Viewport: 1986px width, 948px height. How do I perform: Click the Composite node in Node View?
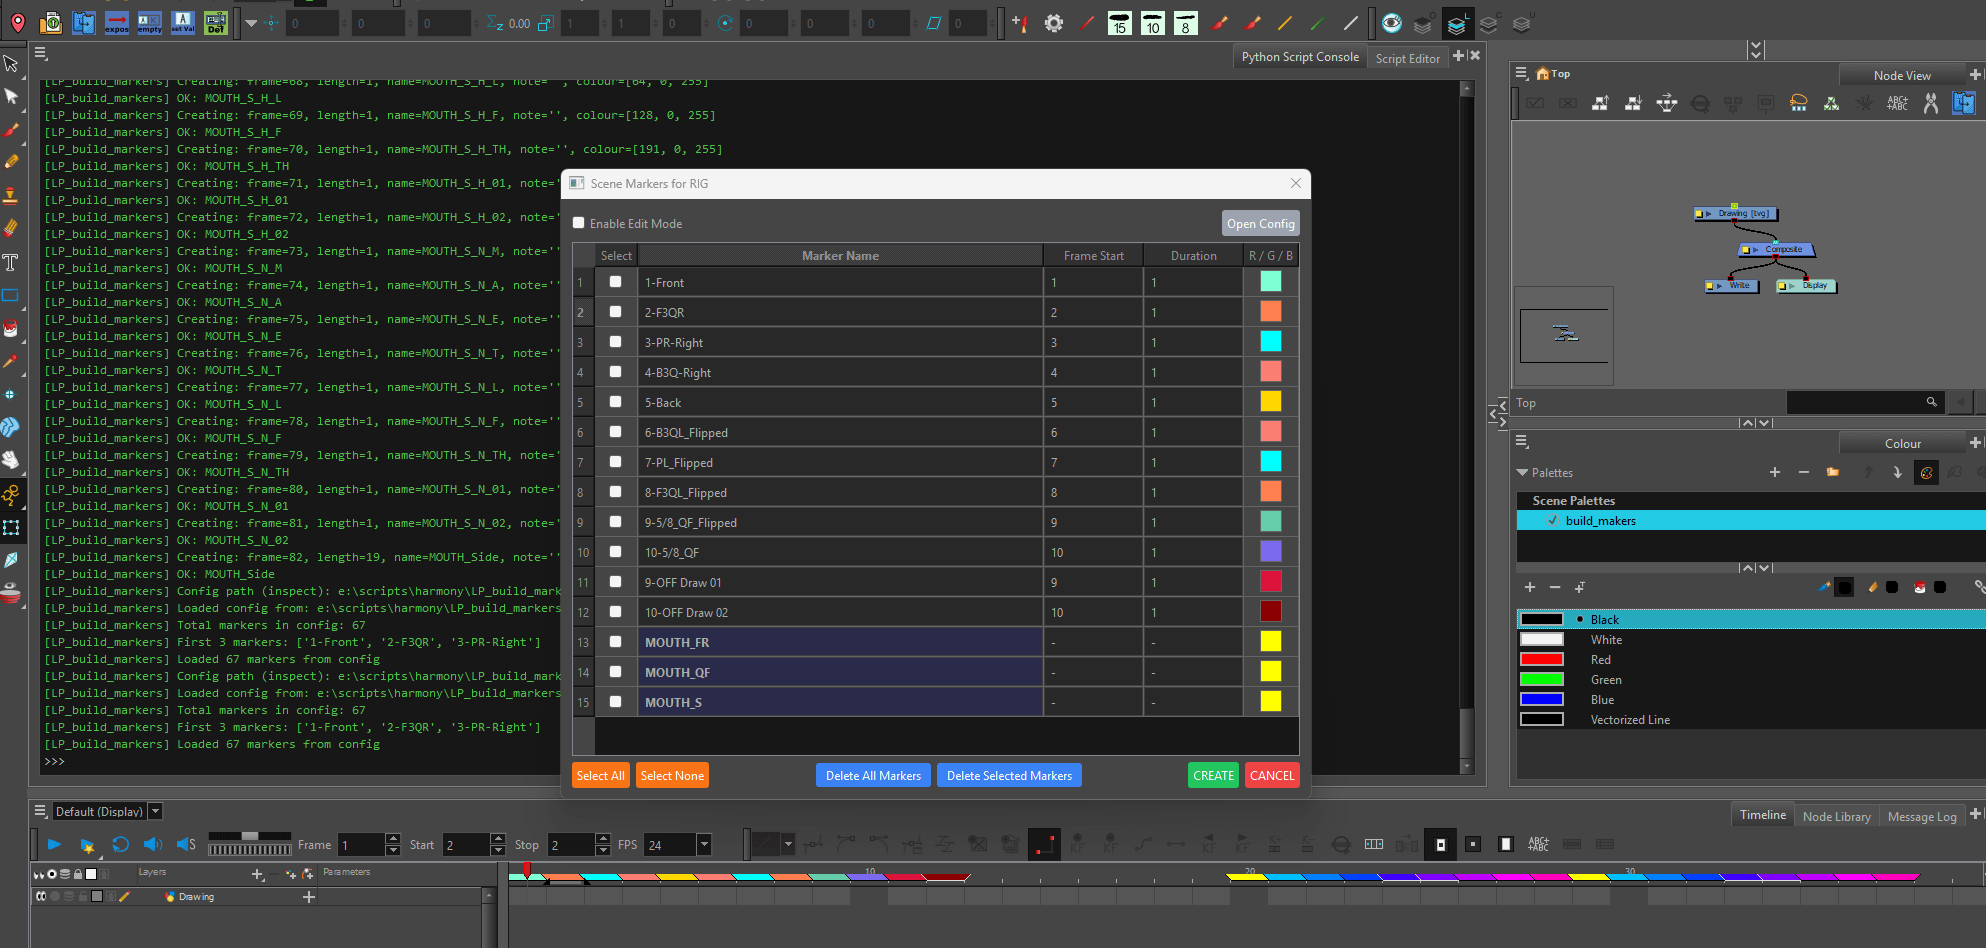tap(1779, 249)
